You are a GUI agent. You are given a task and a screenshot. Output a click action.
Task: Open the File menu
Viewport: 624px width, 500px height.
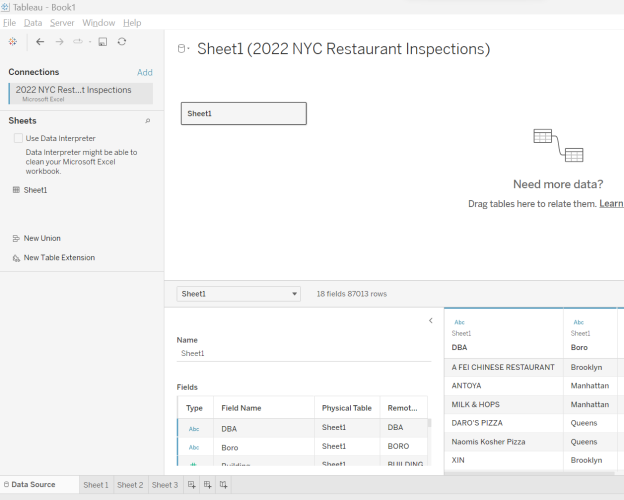click(x=9, y=23)
